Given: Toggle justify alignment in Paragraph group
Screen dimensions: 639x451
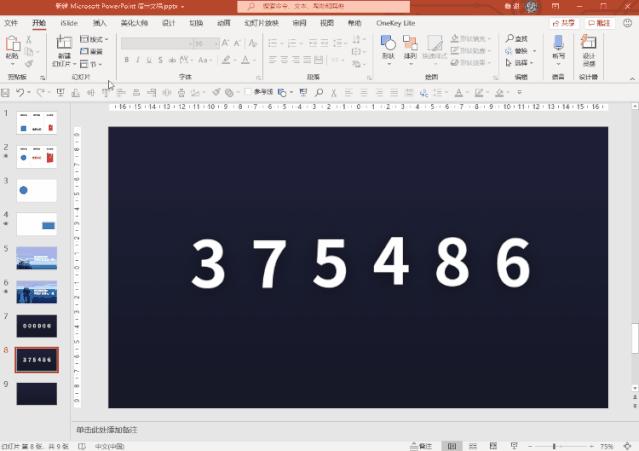Looking at the screenshot, I should click(x=307, y=60).
